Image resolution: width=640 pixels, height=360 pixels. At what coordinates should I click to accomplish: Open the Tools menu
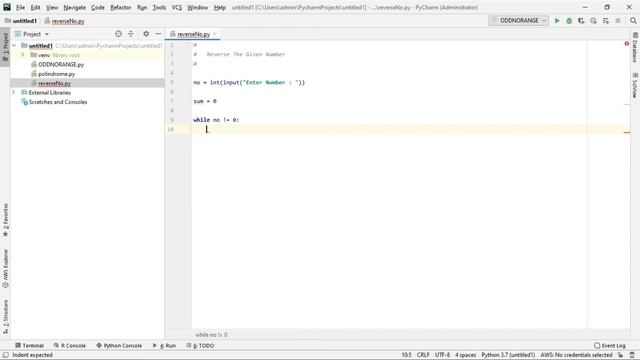(159, 7)
